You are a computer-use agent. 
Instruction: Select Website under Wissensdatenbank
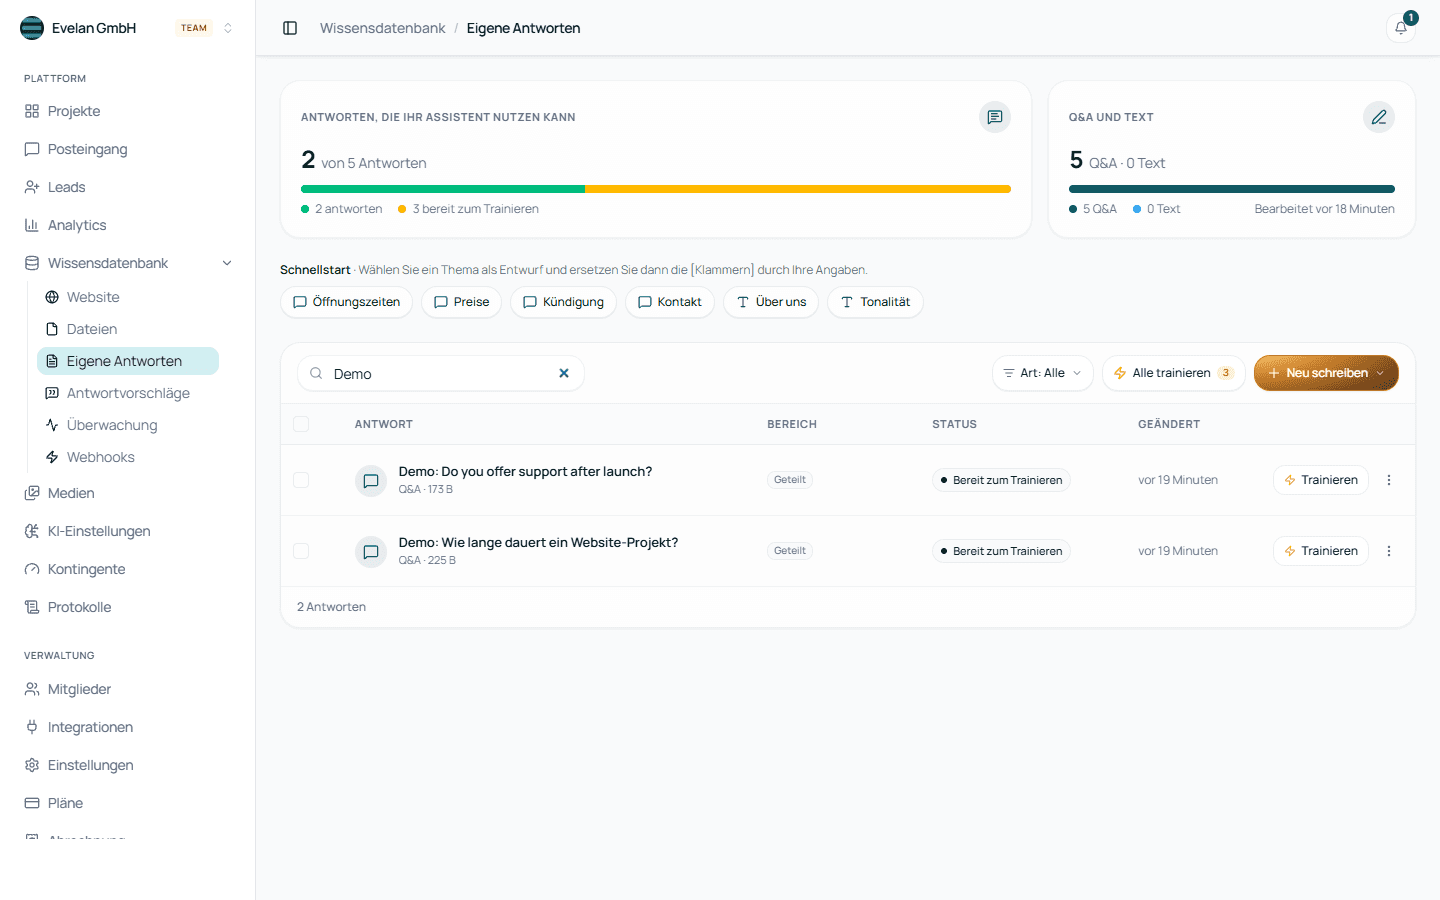[128, 297]
